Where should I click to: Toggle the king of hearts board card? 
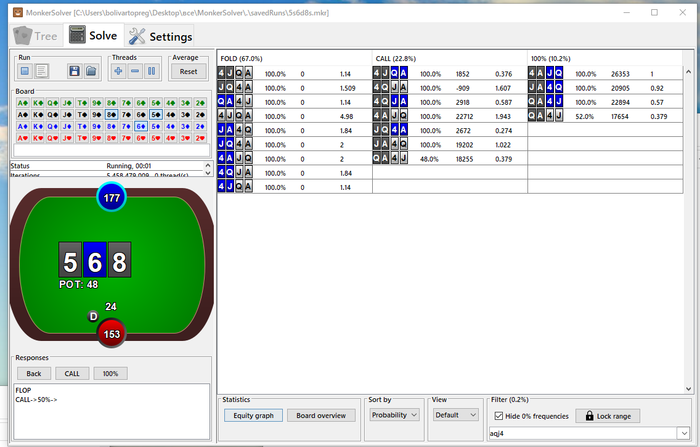[38, 138]
